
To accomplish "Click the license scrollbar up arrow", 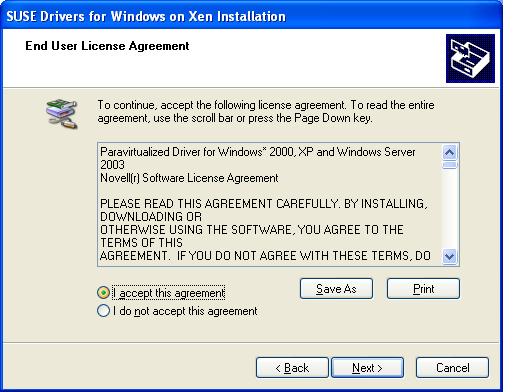I will [x=450, y=153].
